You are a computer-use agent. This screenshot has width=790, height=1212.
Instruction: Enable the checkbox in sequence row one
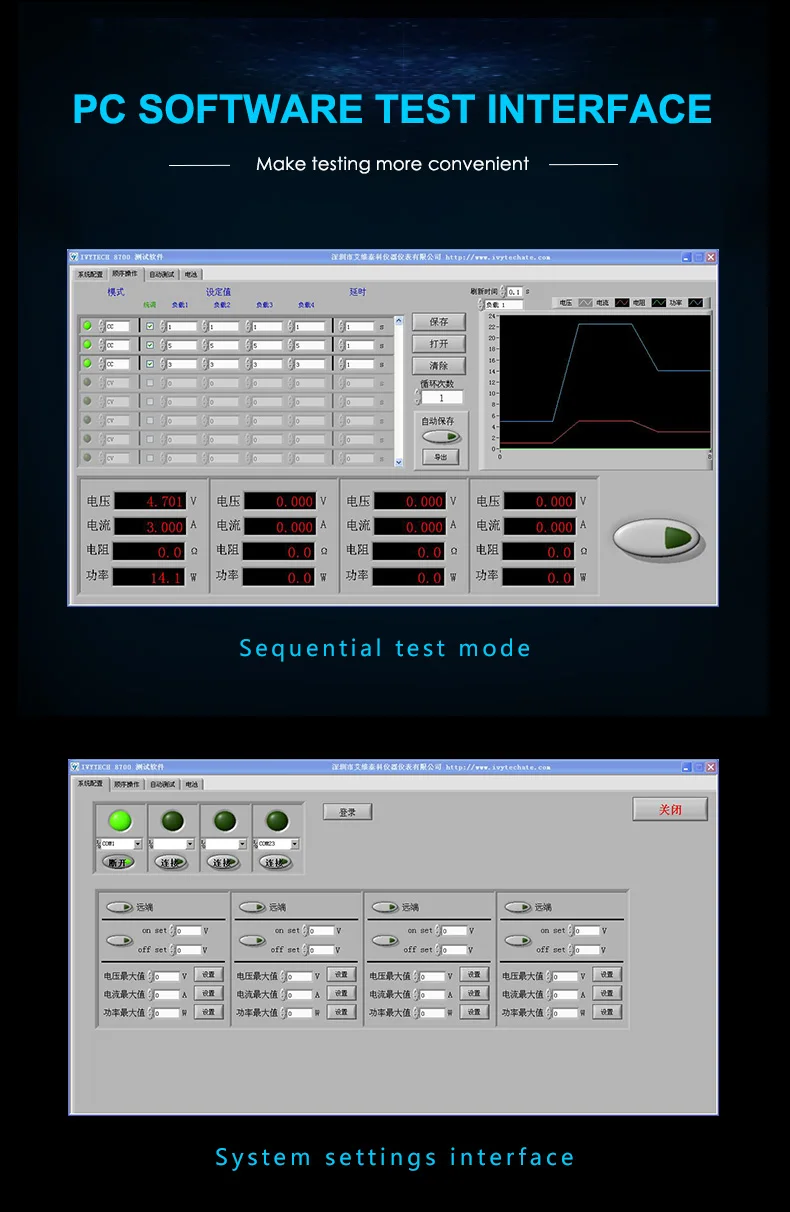pyautogui.click(x=150, y=326)
